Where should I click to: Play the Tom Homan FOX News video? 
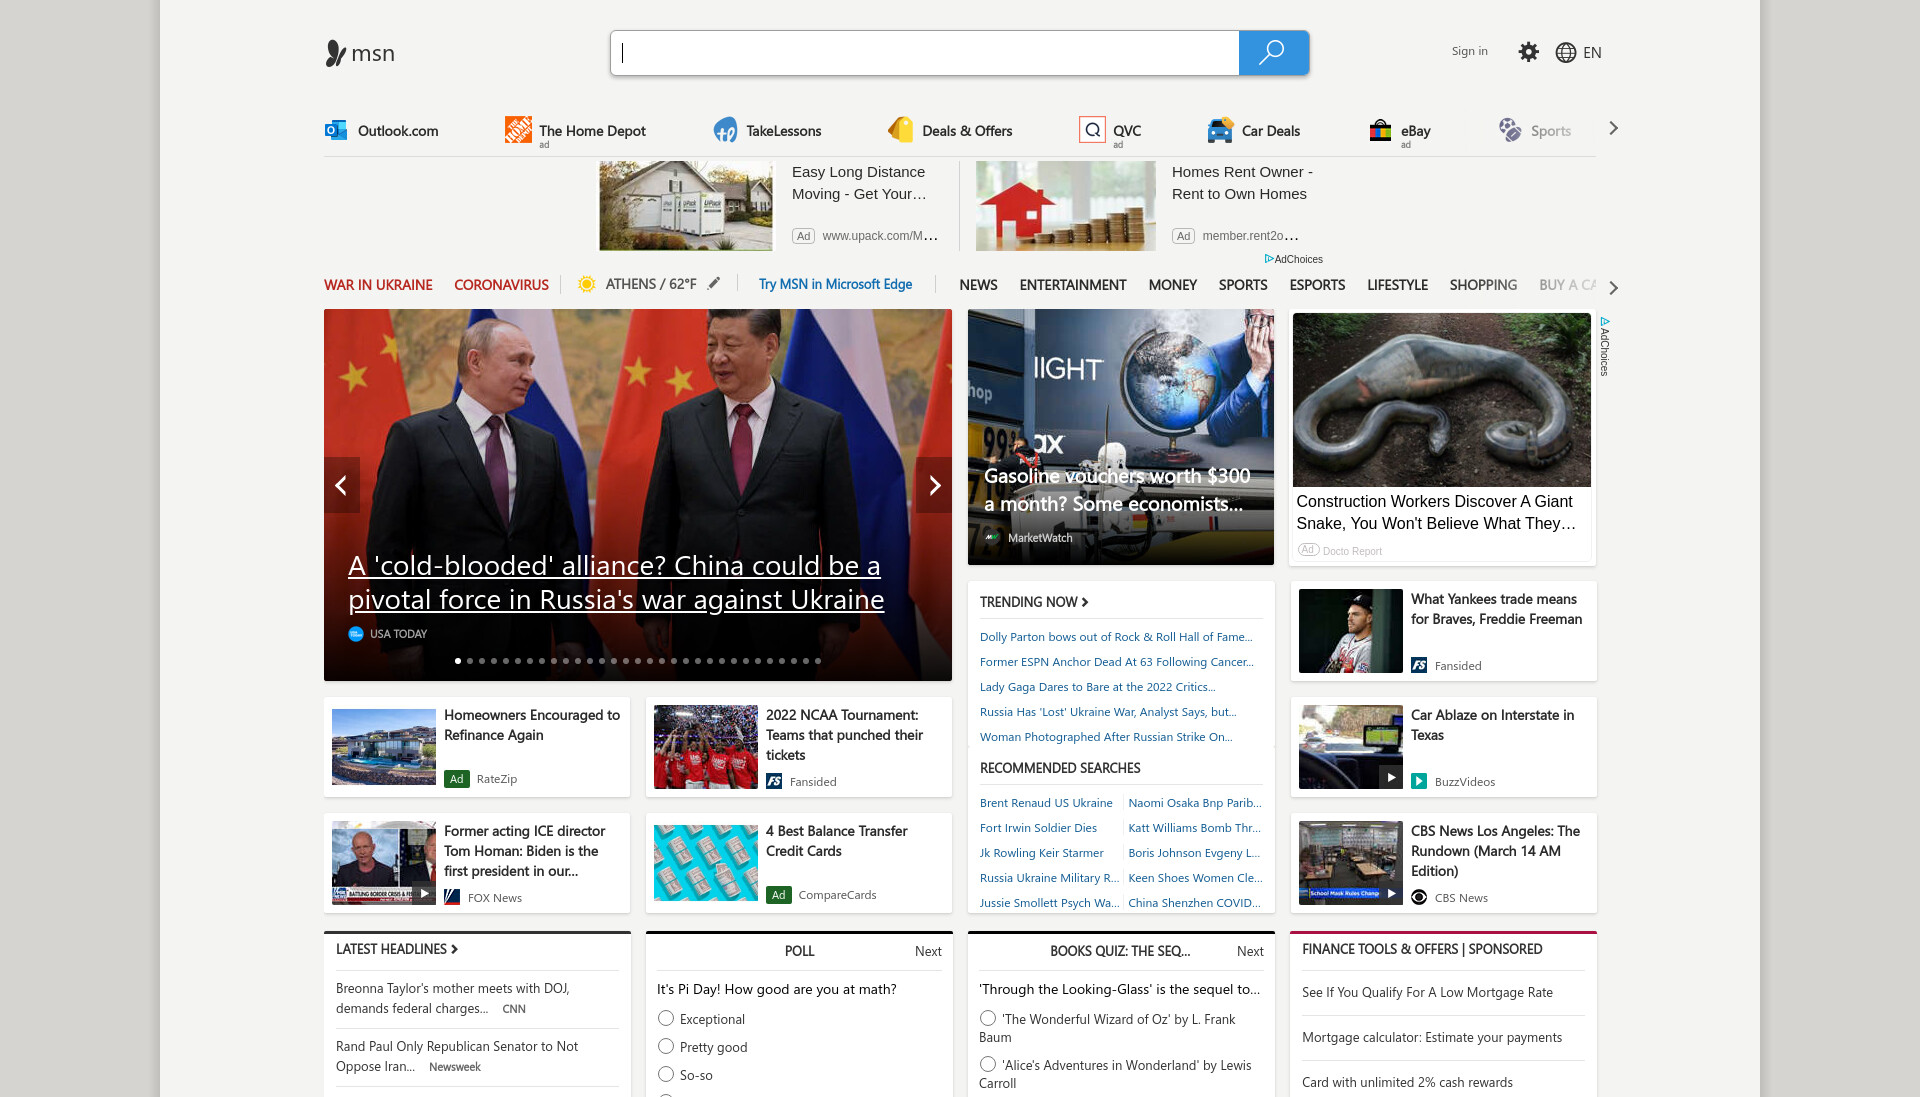[424, 893]
